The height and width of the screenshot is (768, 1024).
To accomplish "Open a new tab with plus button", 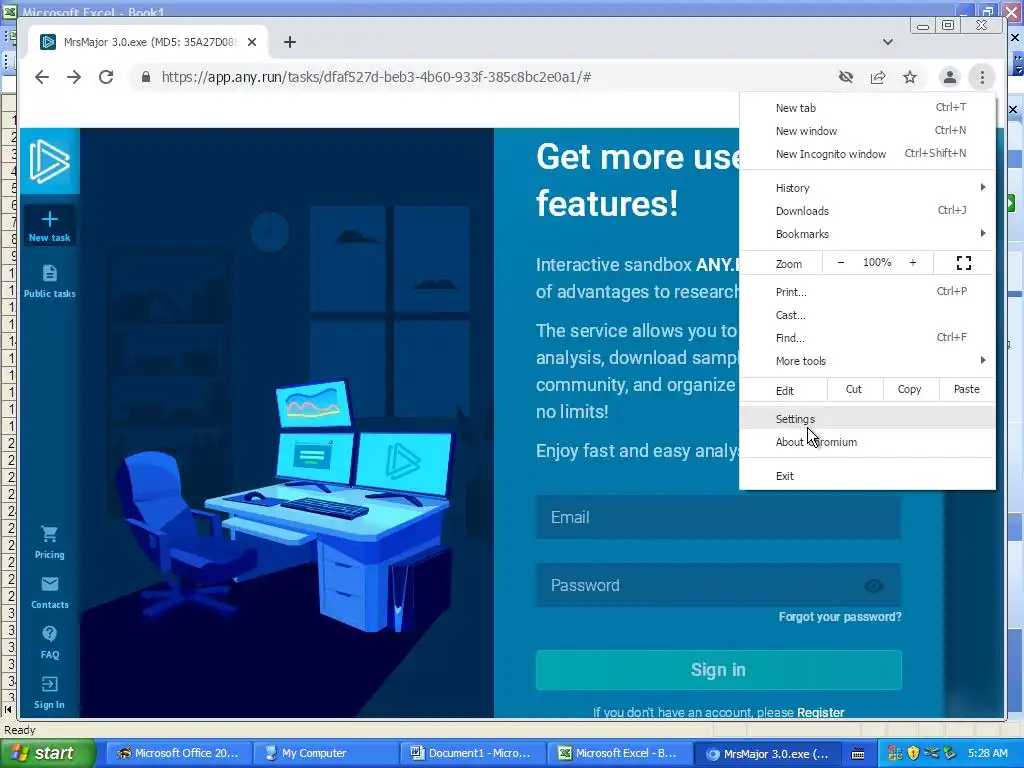I will click(x=290, y=42).
